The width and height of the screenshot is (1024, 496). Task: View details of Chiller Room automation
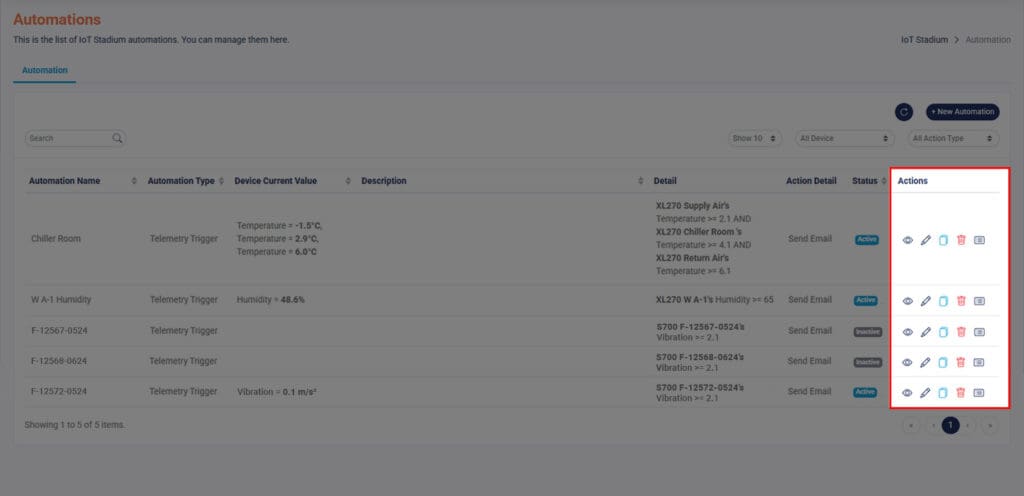tap(907, 240)
